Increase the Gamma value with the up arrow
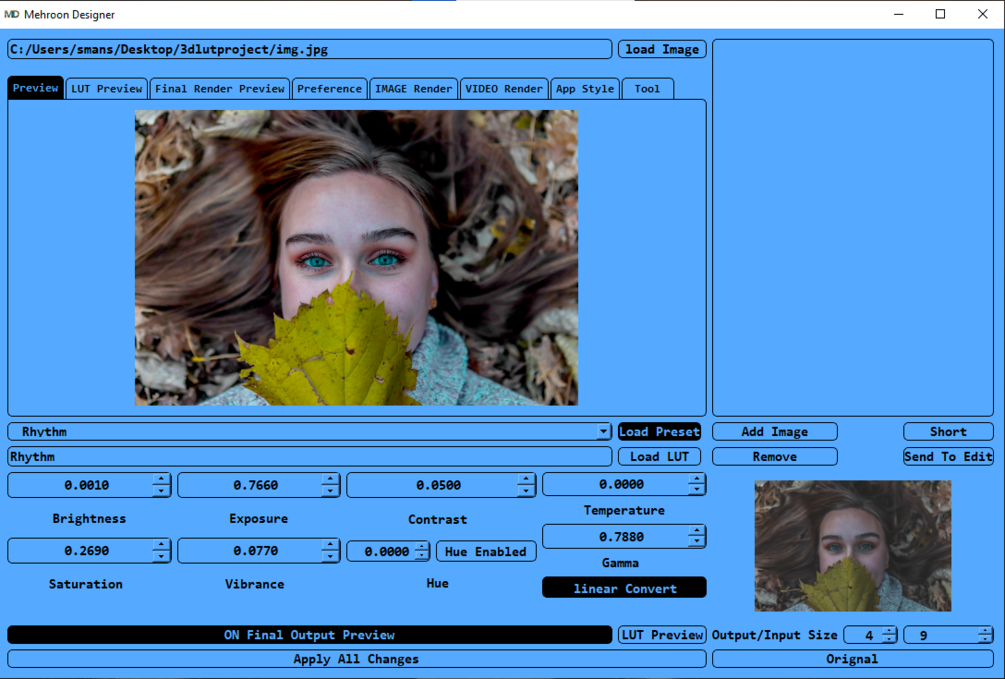1005x679 pixels. click(697, 531)
